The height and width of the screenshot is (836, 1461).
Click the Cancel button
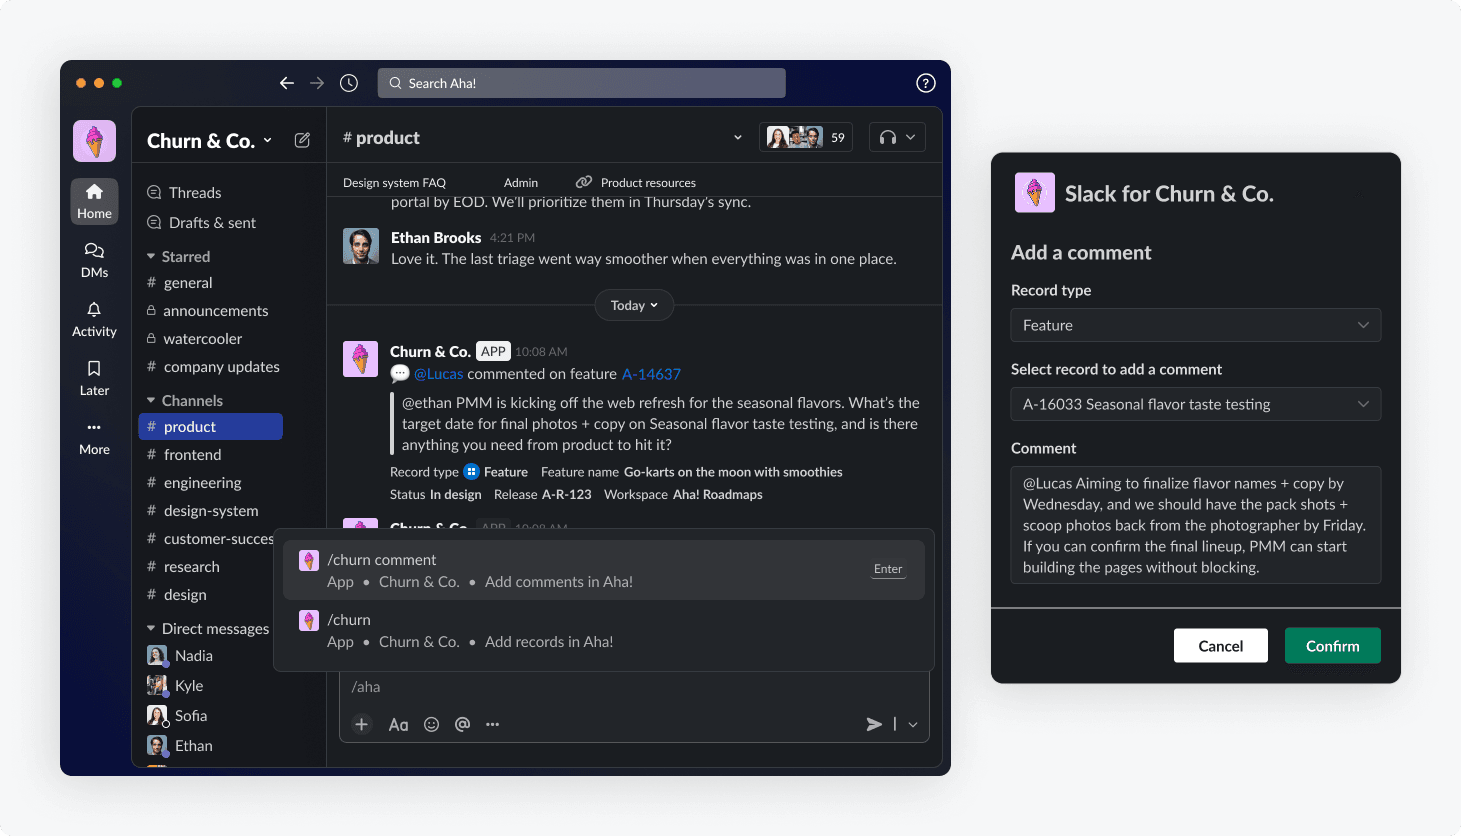pos(1220,645)
